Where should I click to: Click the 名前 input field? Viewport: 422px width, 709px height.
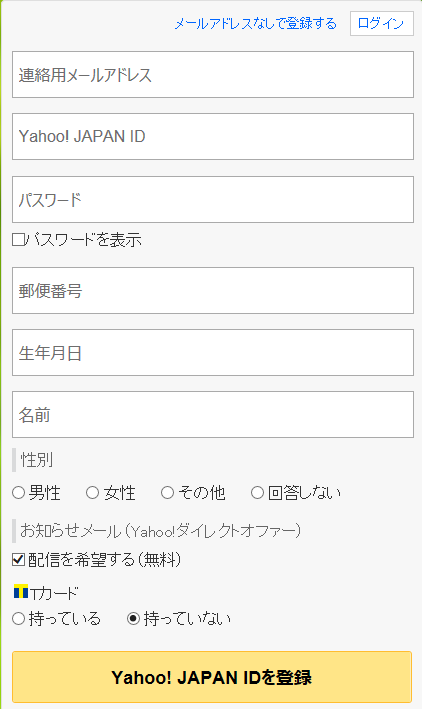pyautogui.click(x=213, y=415)
